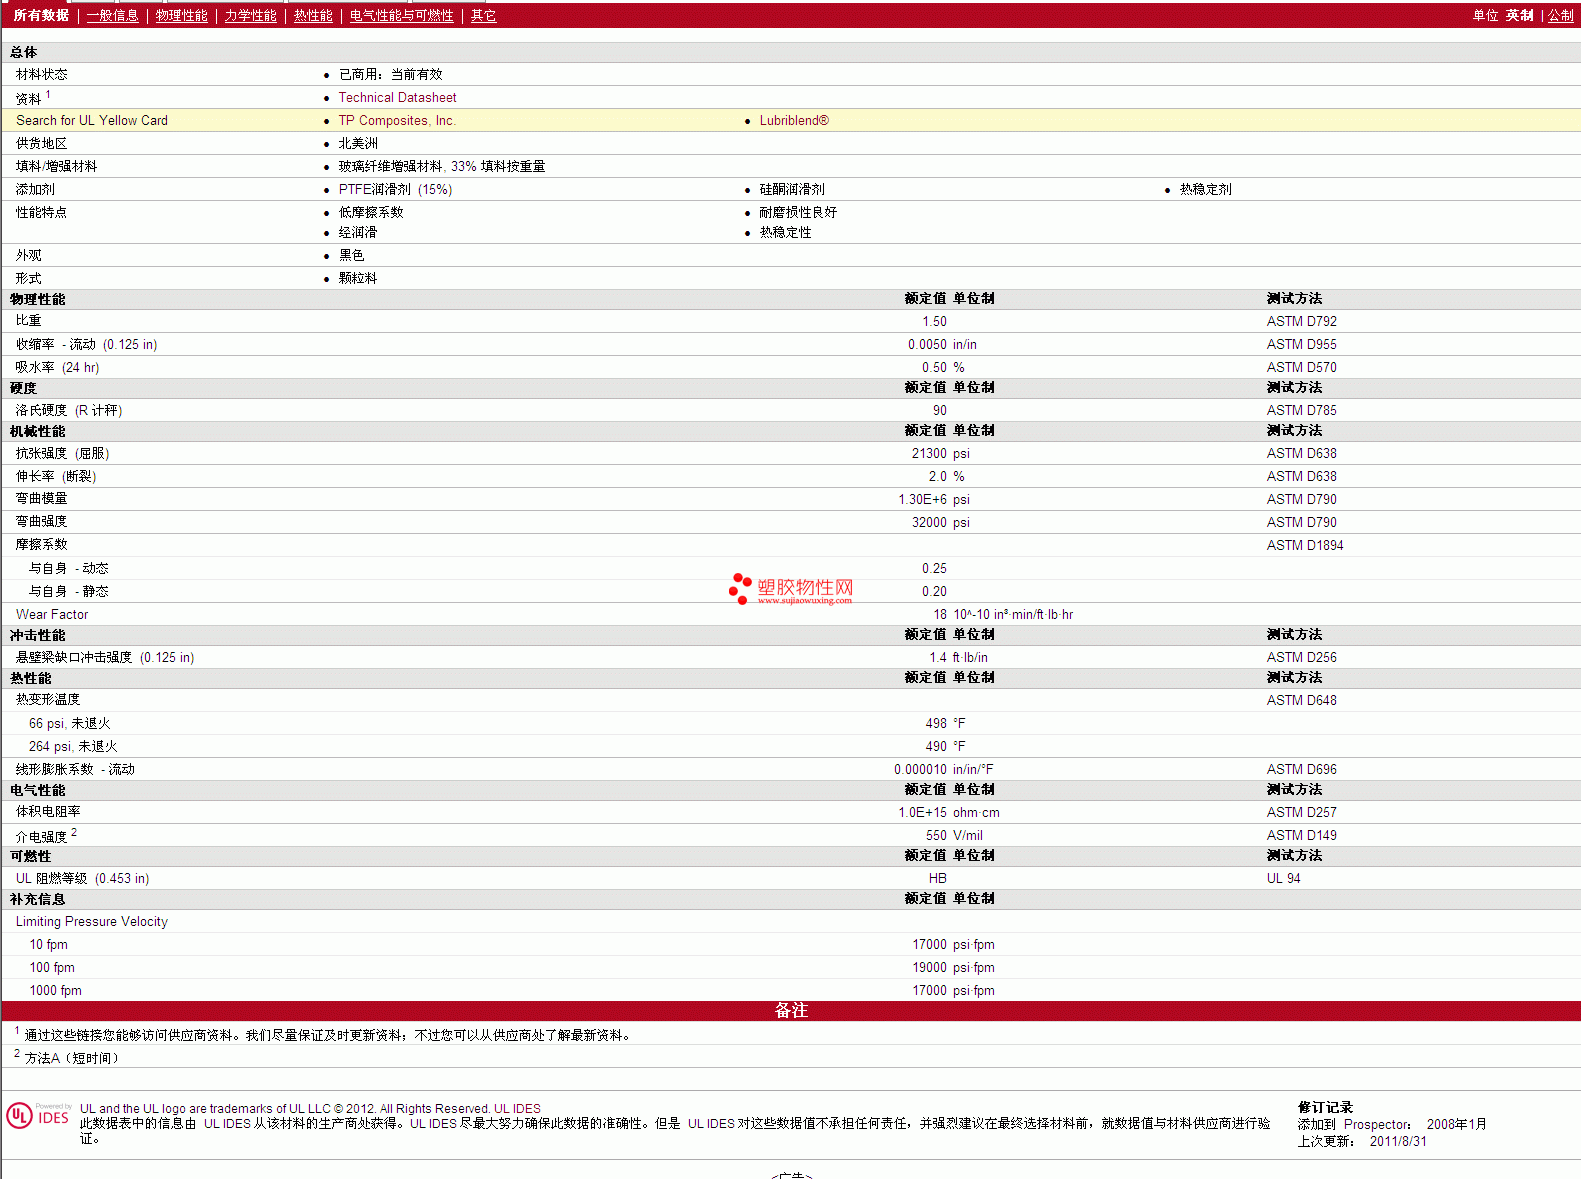
Task: Switch to the 一般信息 tab
Action: tap(112, 16)
